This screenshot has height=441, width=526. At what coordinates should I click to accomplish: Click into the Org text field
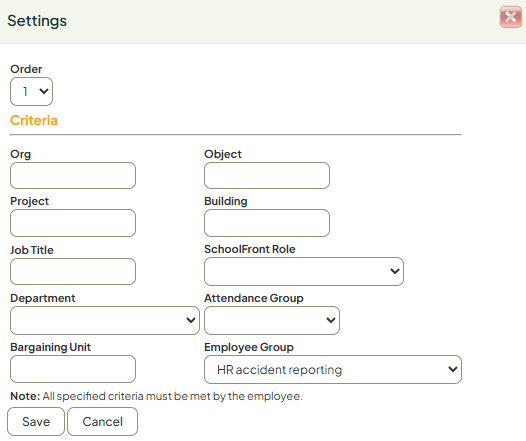73,175
